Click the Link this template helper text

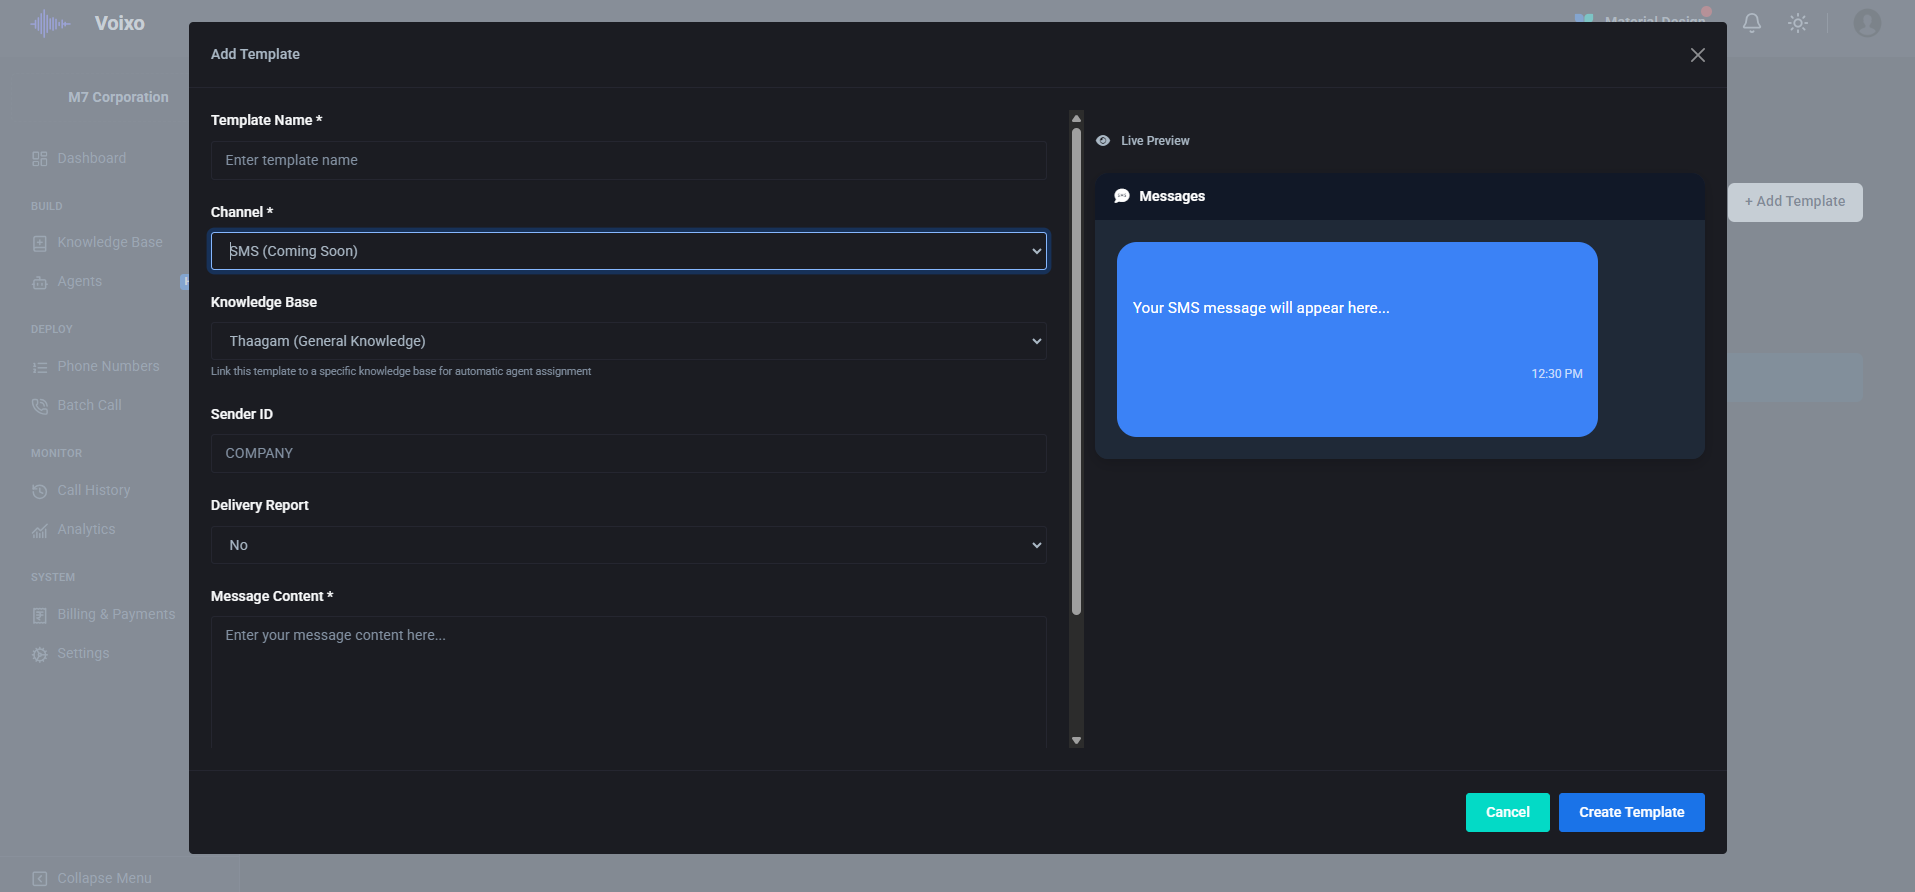[x=401, y=371]
